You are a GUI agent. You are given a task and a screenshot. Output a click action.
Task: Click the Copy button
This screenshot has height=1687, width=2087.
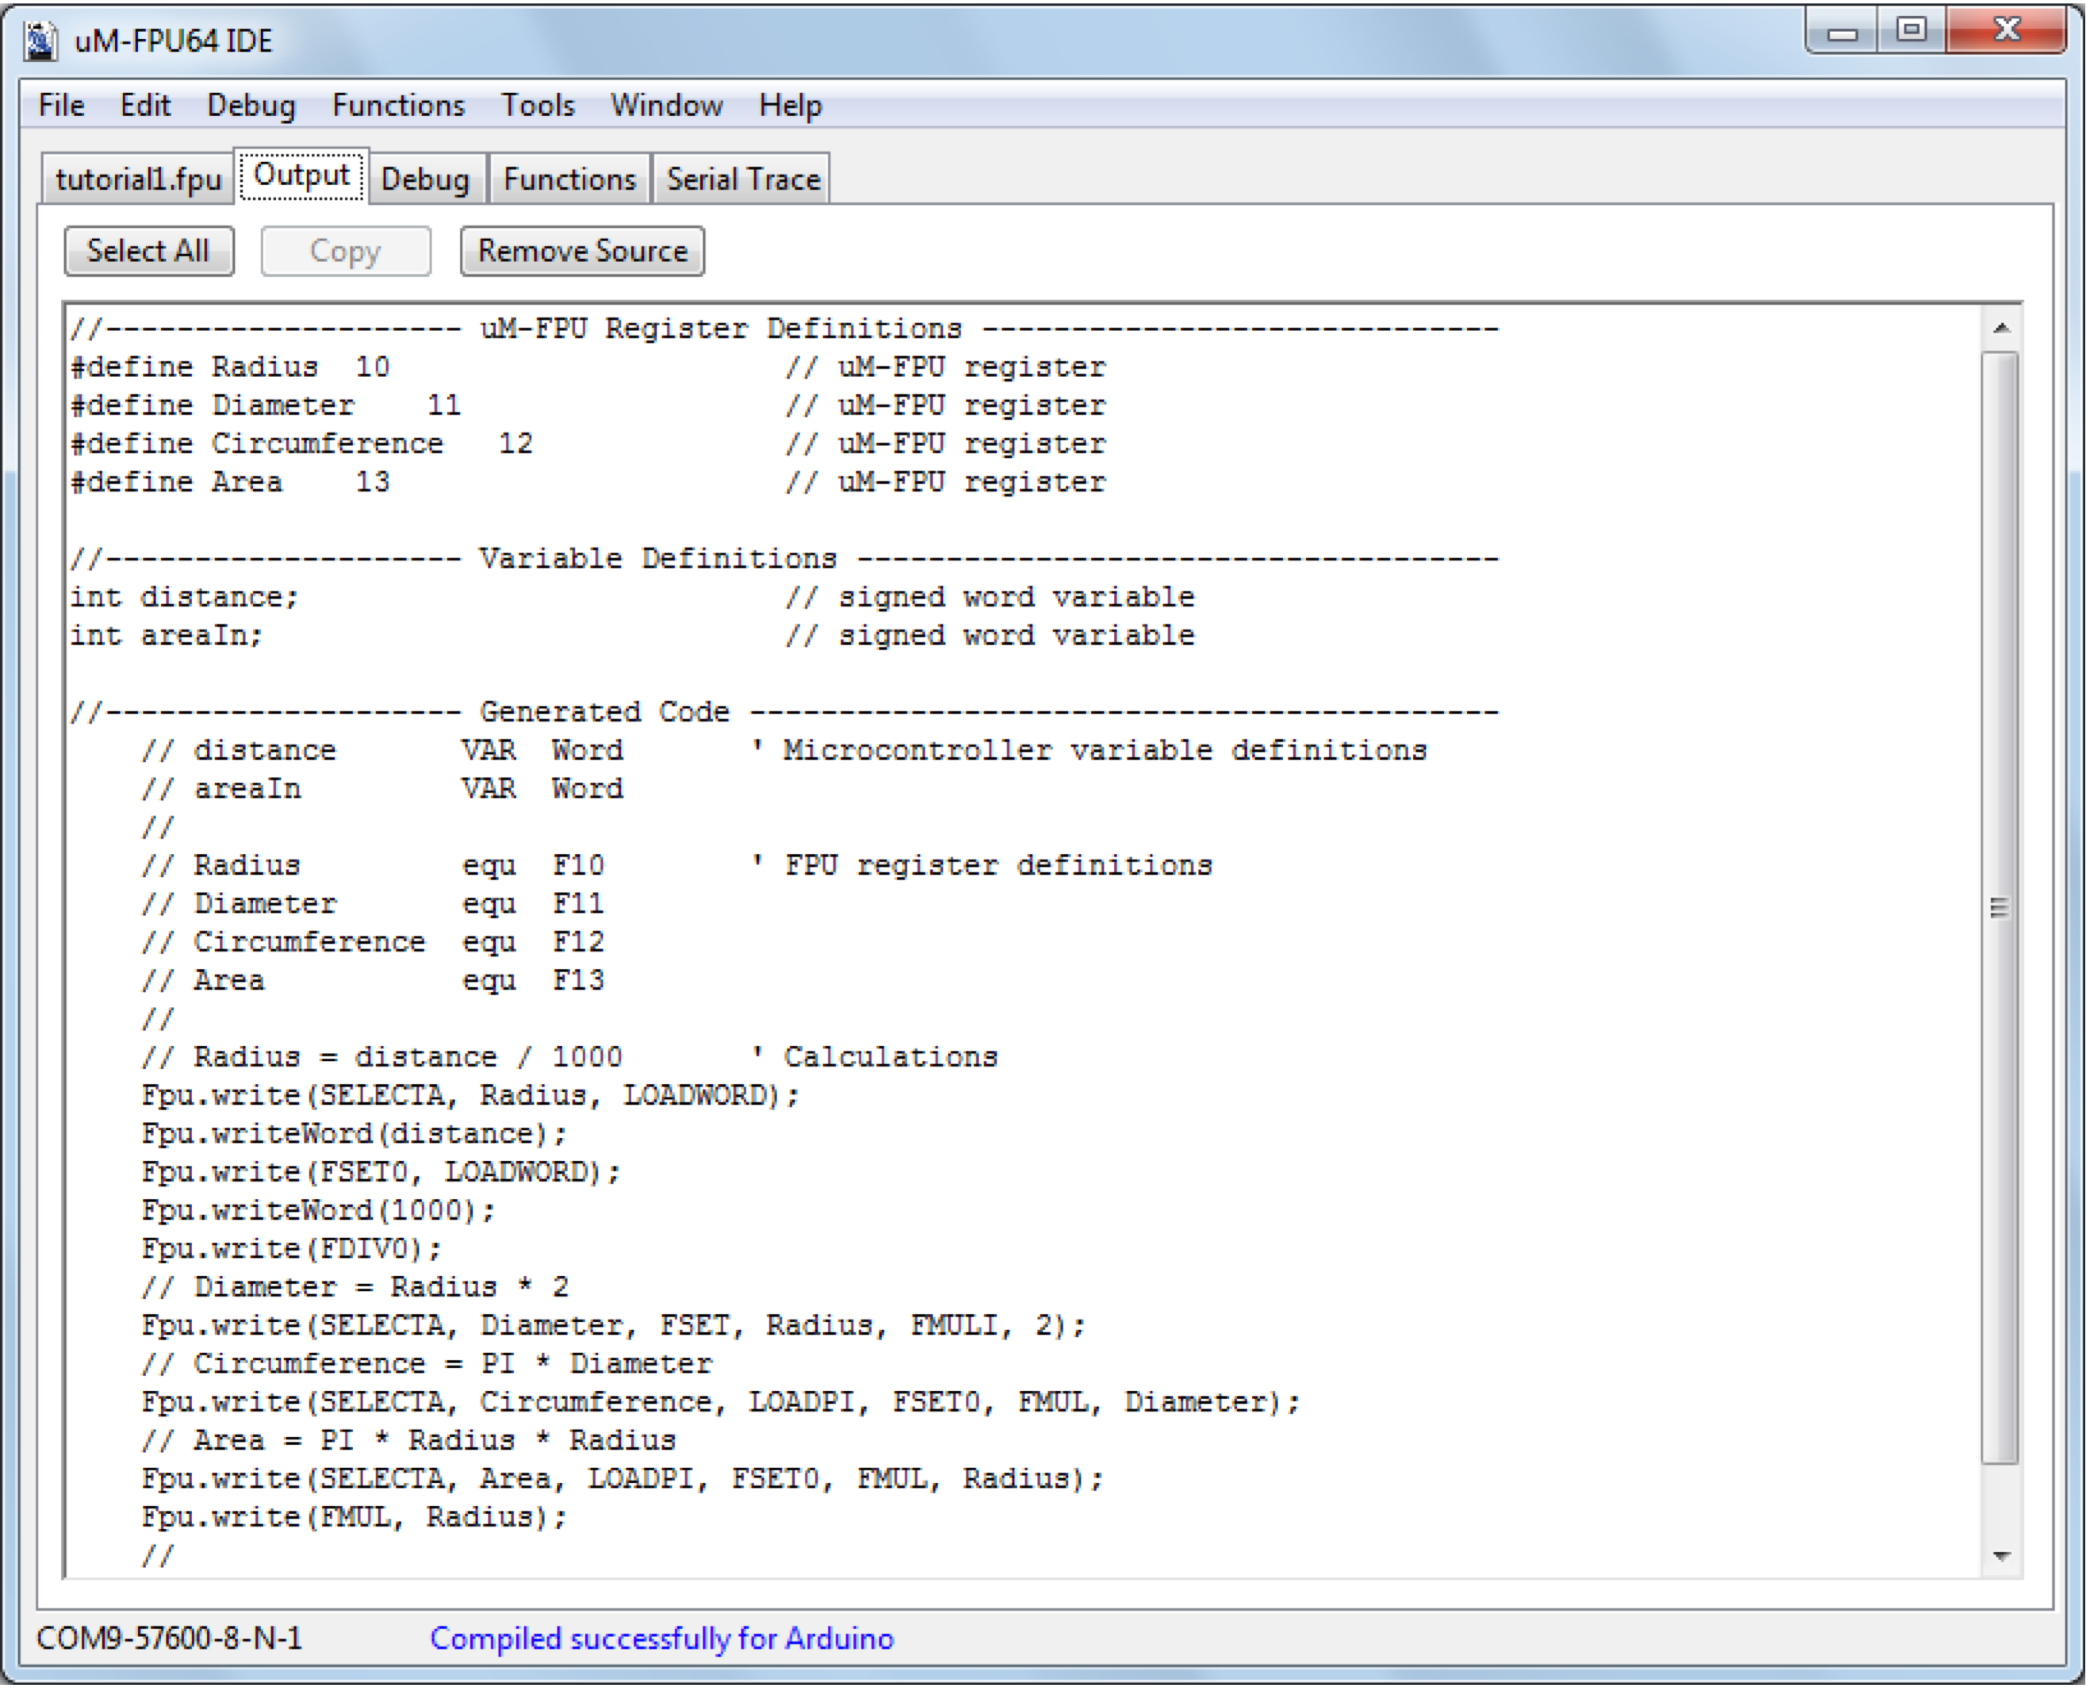345,250
